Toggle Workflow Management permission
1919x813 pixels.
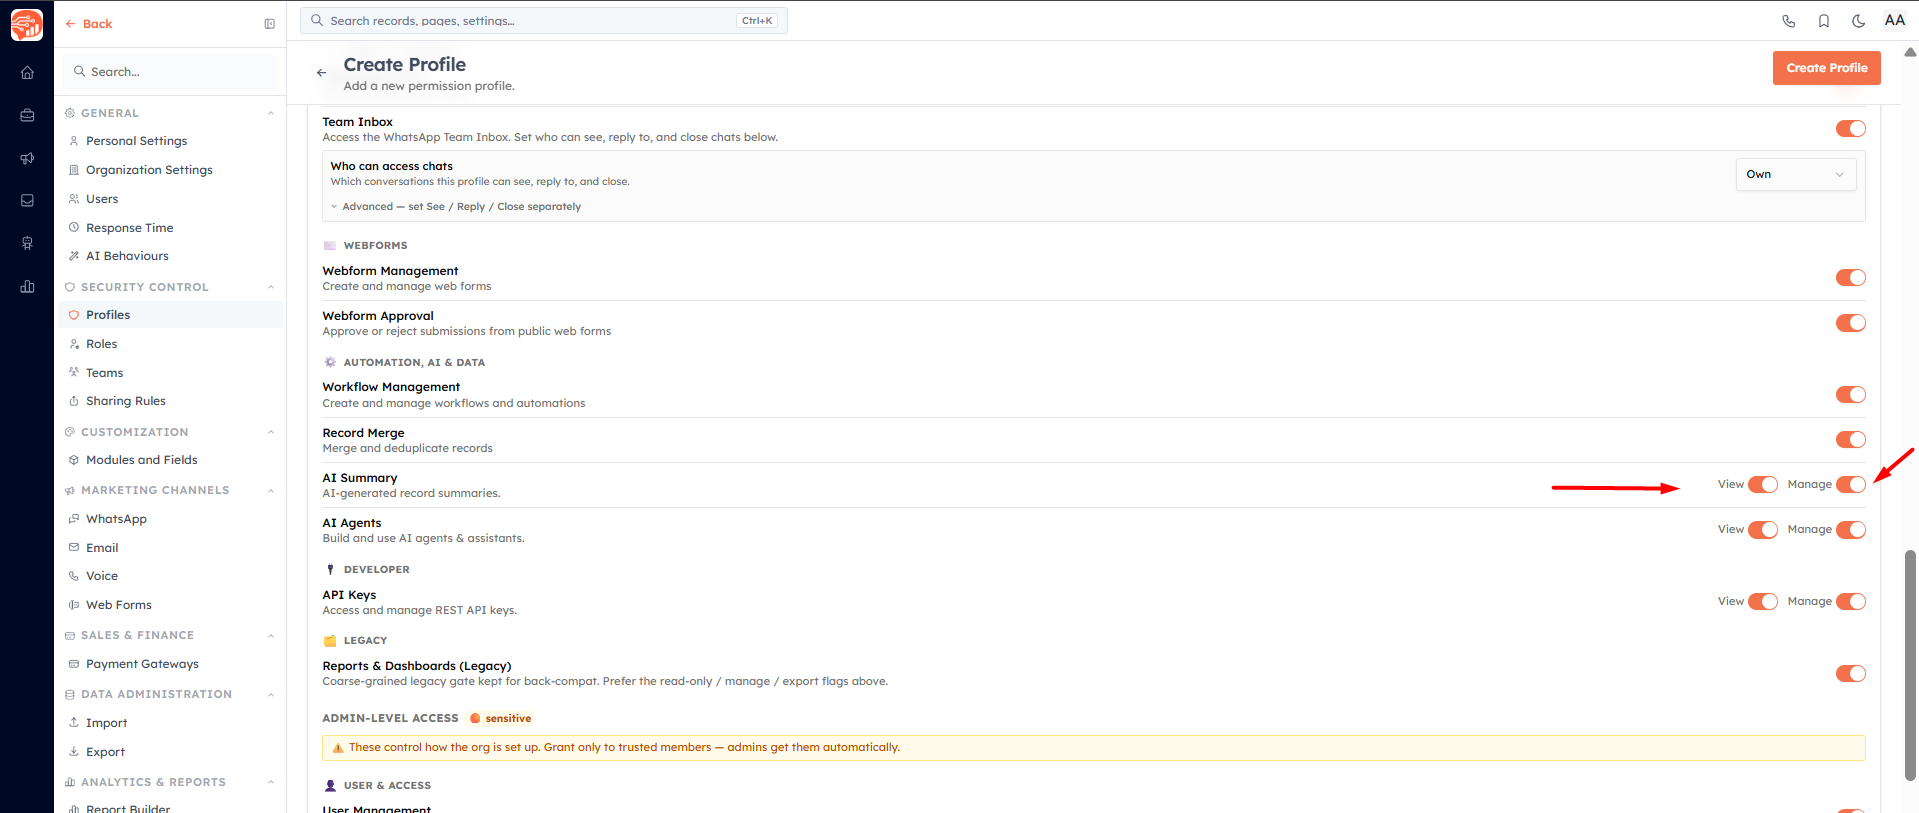[1851, 395]
